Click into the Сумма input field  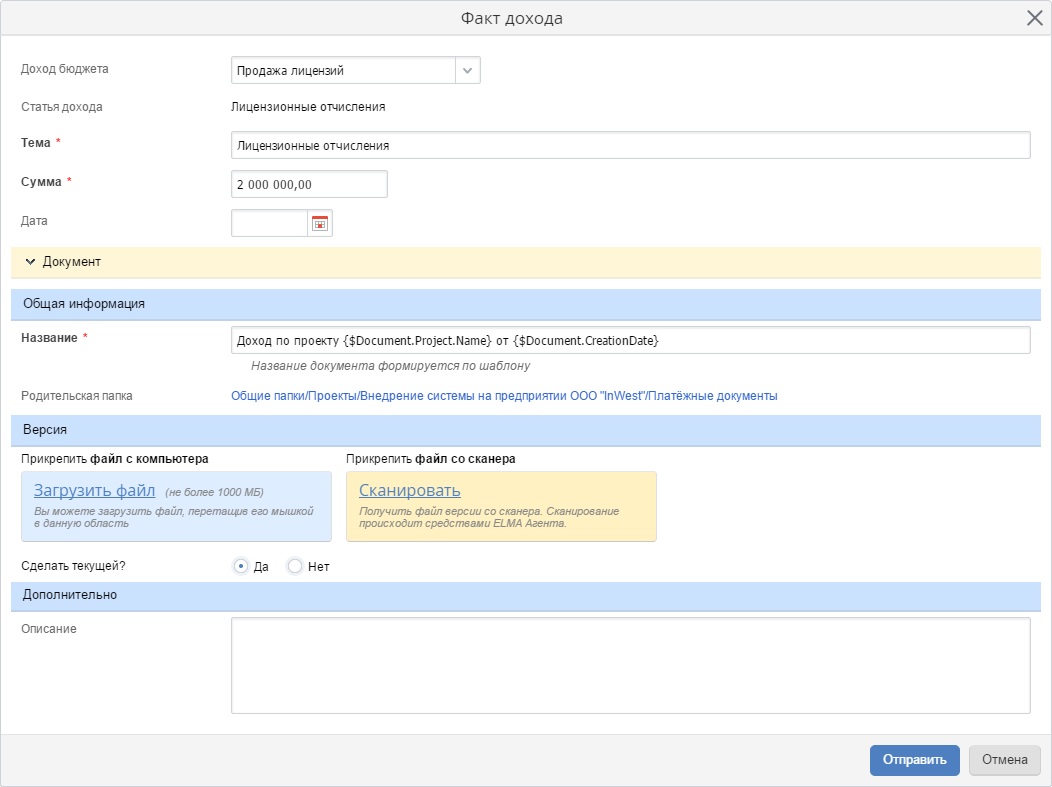click(309, 184)
